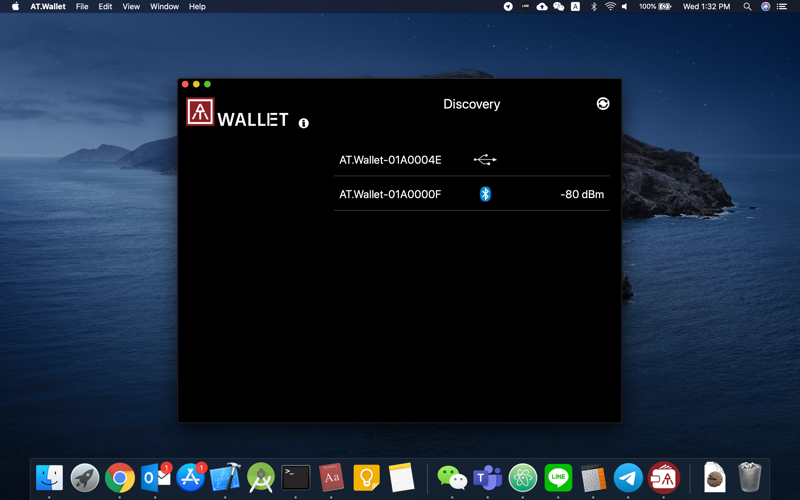The height and width of the screenshot is (500, 800).
Task: Open WeChat from the dock
Action: point(452,477)
